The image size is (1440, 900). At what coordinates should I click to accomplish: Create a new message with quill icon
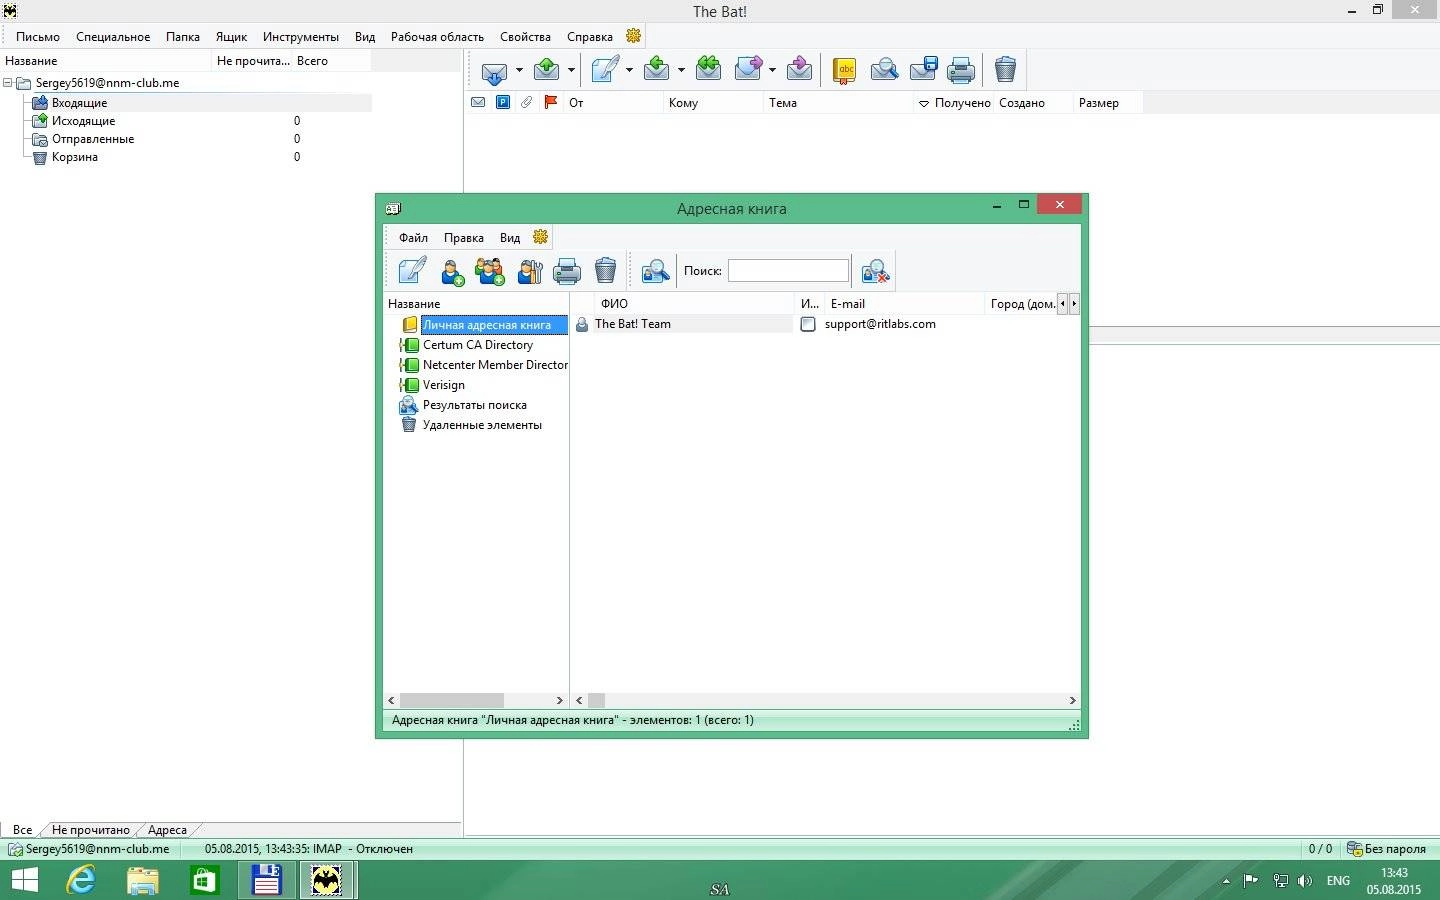[x=605, y=69]
